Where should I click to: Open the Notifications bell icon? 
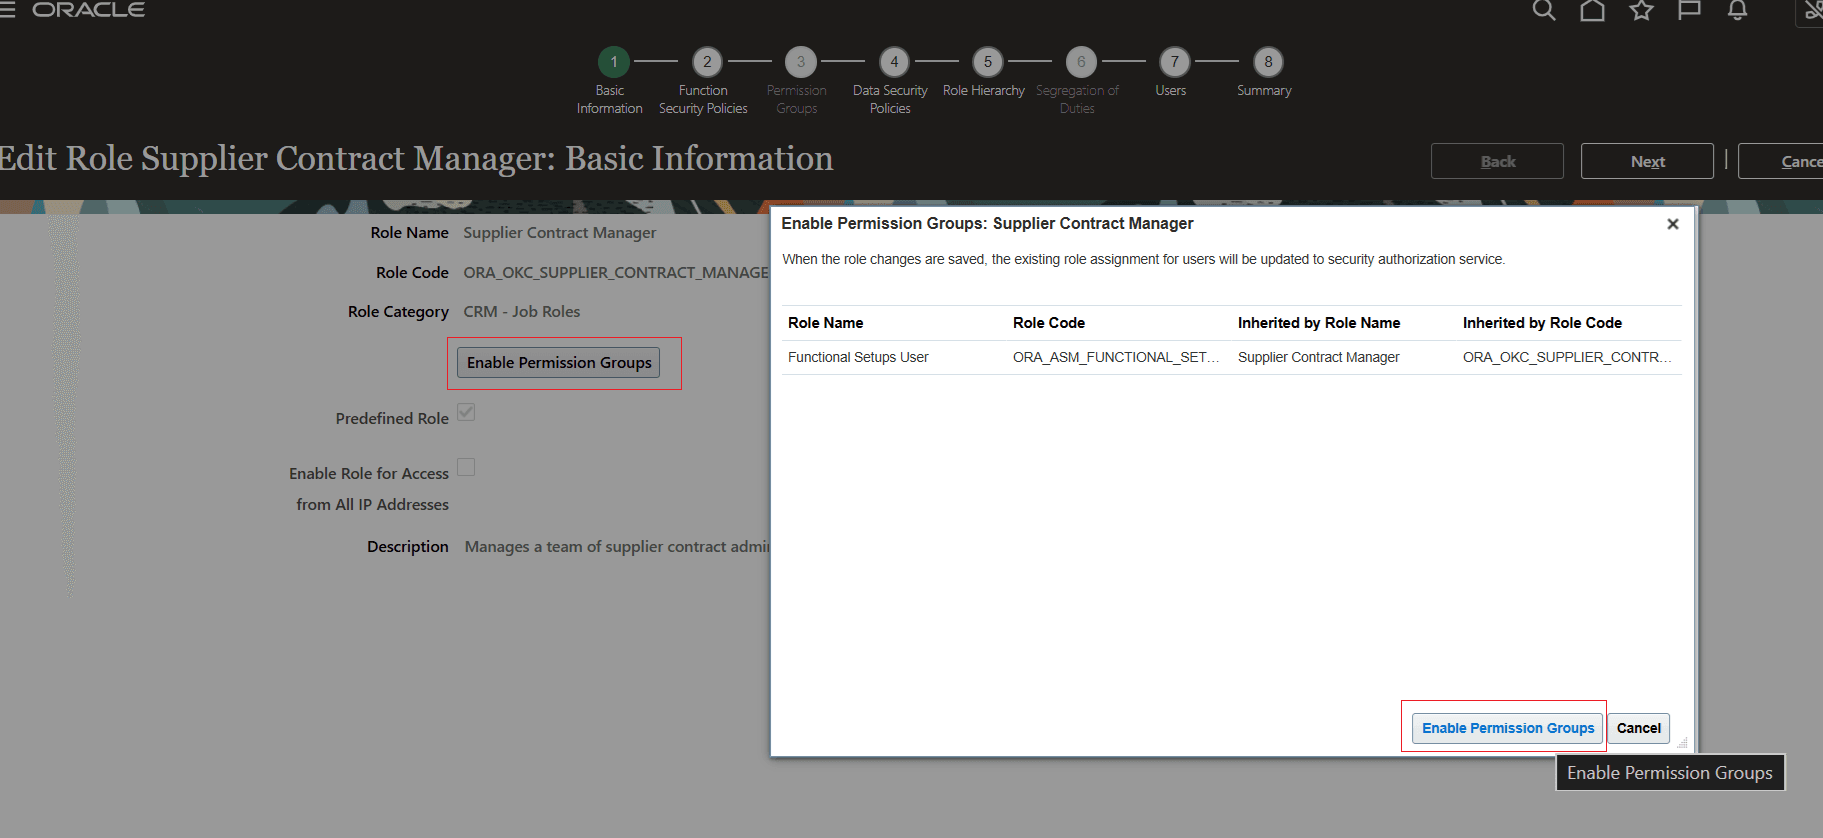pyautogui.click(x=1738, y=10)
